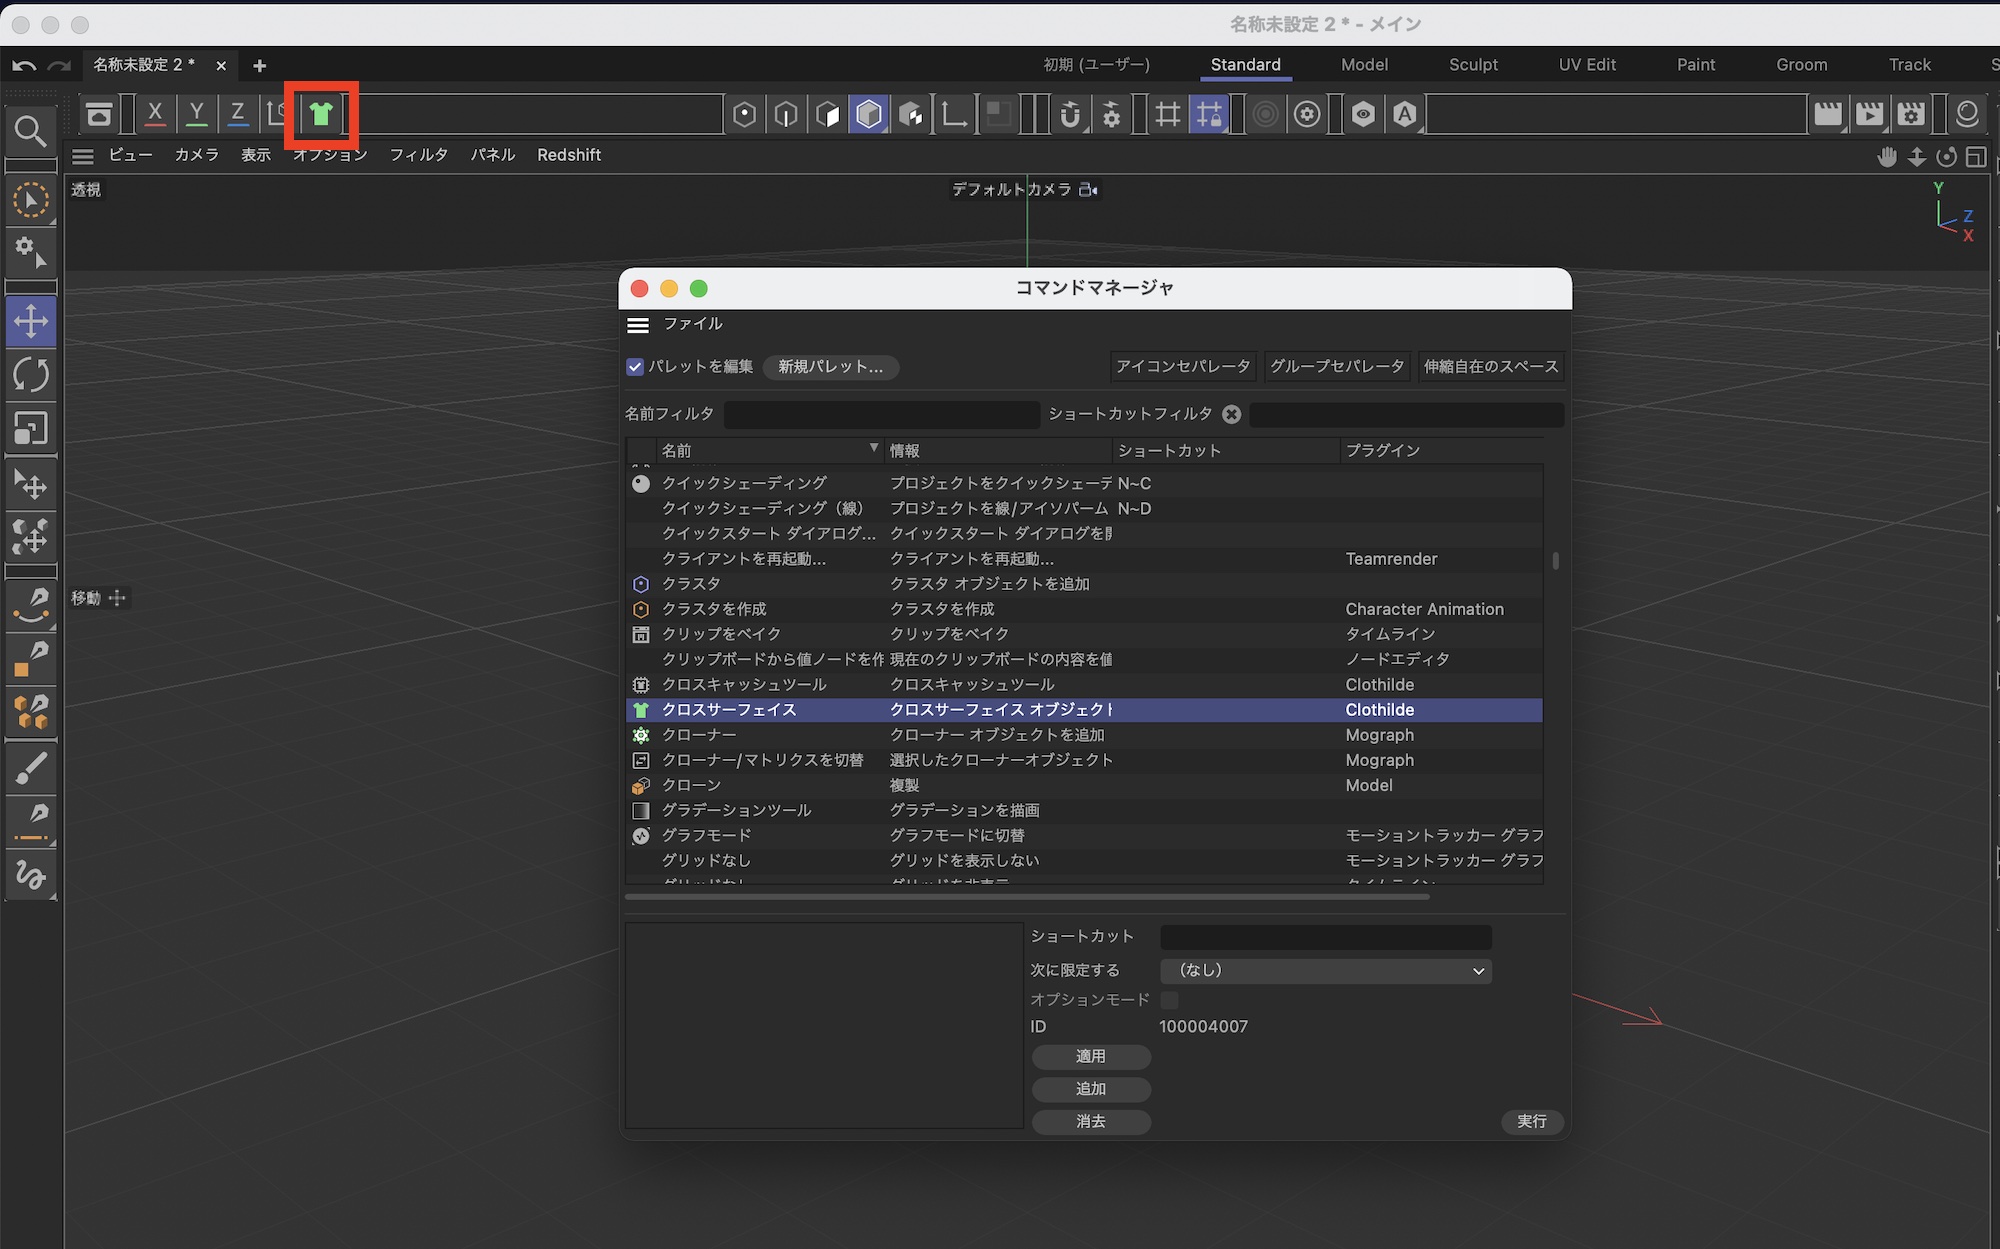
Task: Click the 名前フィルタ input field
Action: [881, 414]
